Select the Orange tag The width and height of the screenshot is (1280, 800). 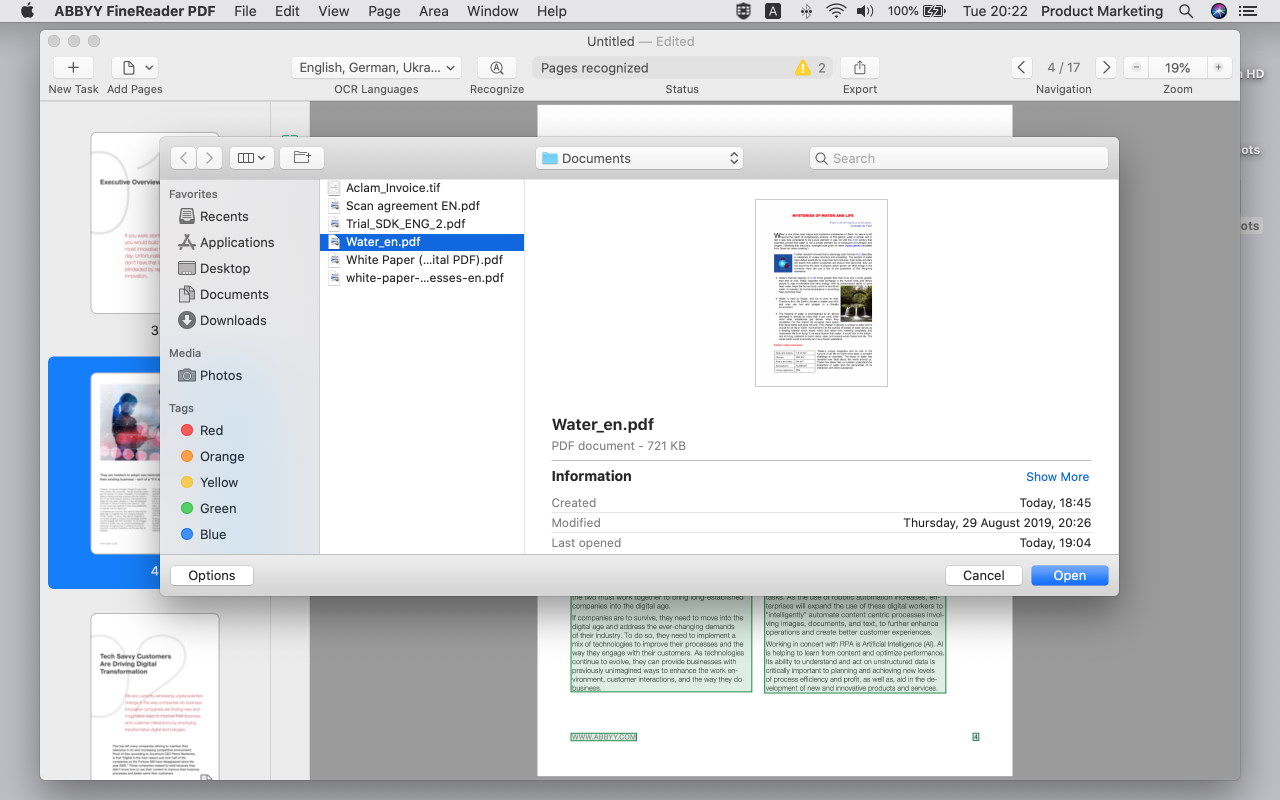pyautogui.click(x=211, y=456)
